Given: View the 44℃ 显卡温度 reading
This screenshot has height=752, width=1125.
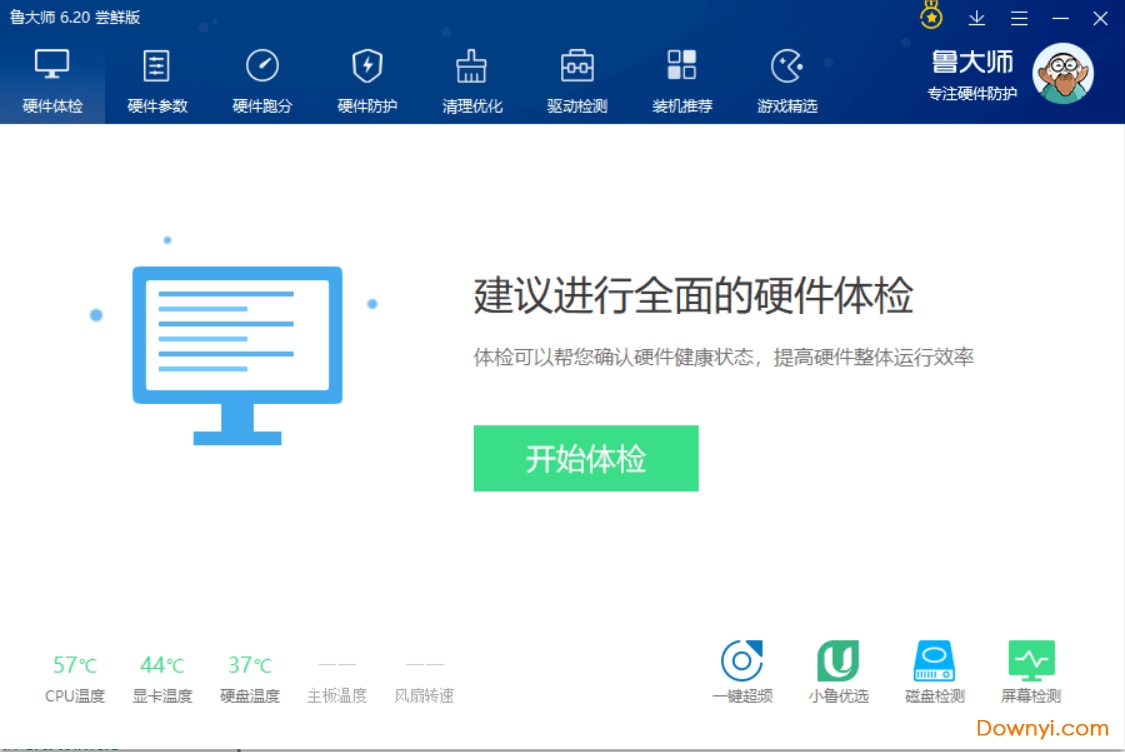Looking at the screenshot, I should [x=162, y=666].
